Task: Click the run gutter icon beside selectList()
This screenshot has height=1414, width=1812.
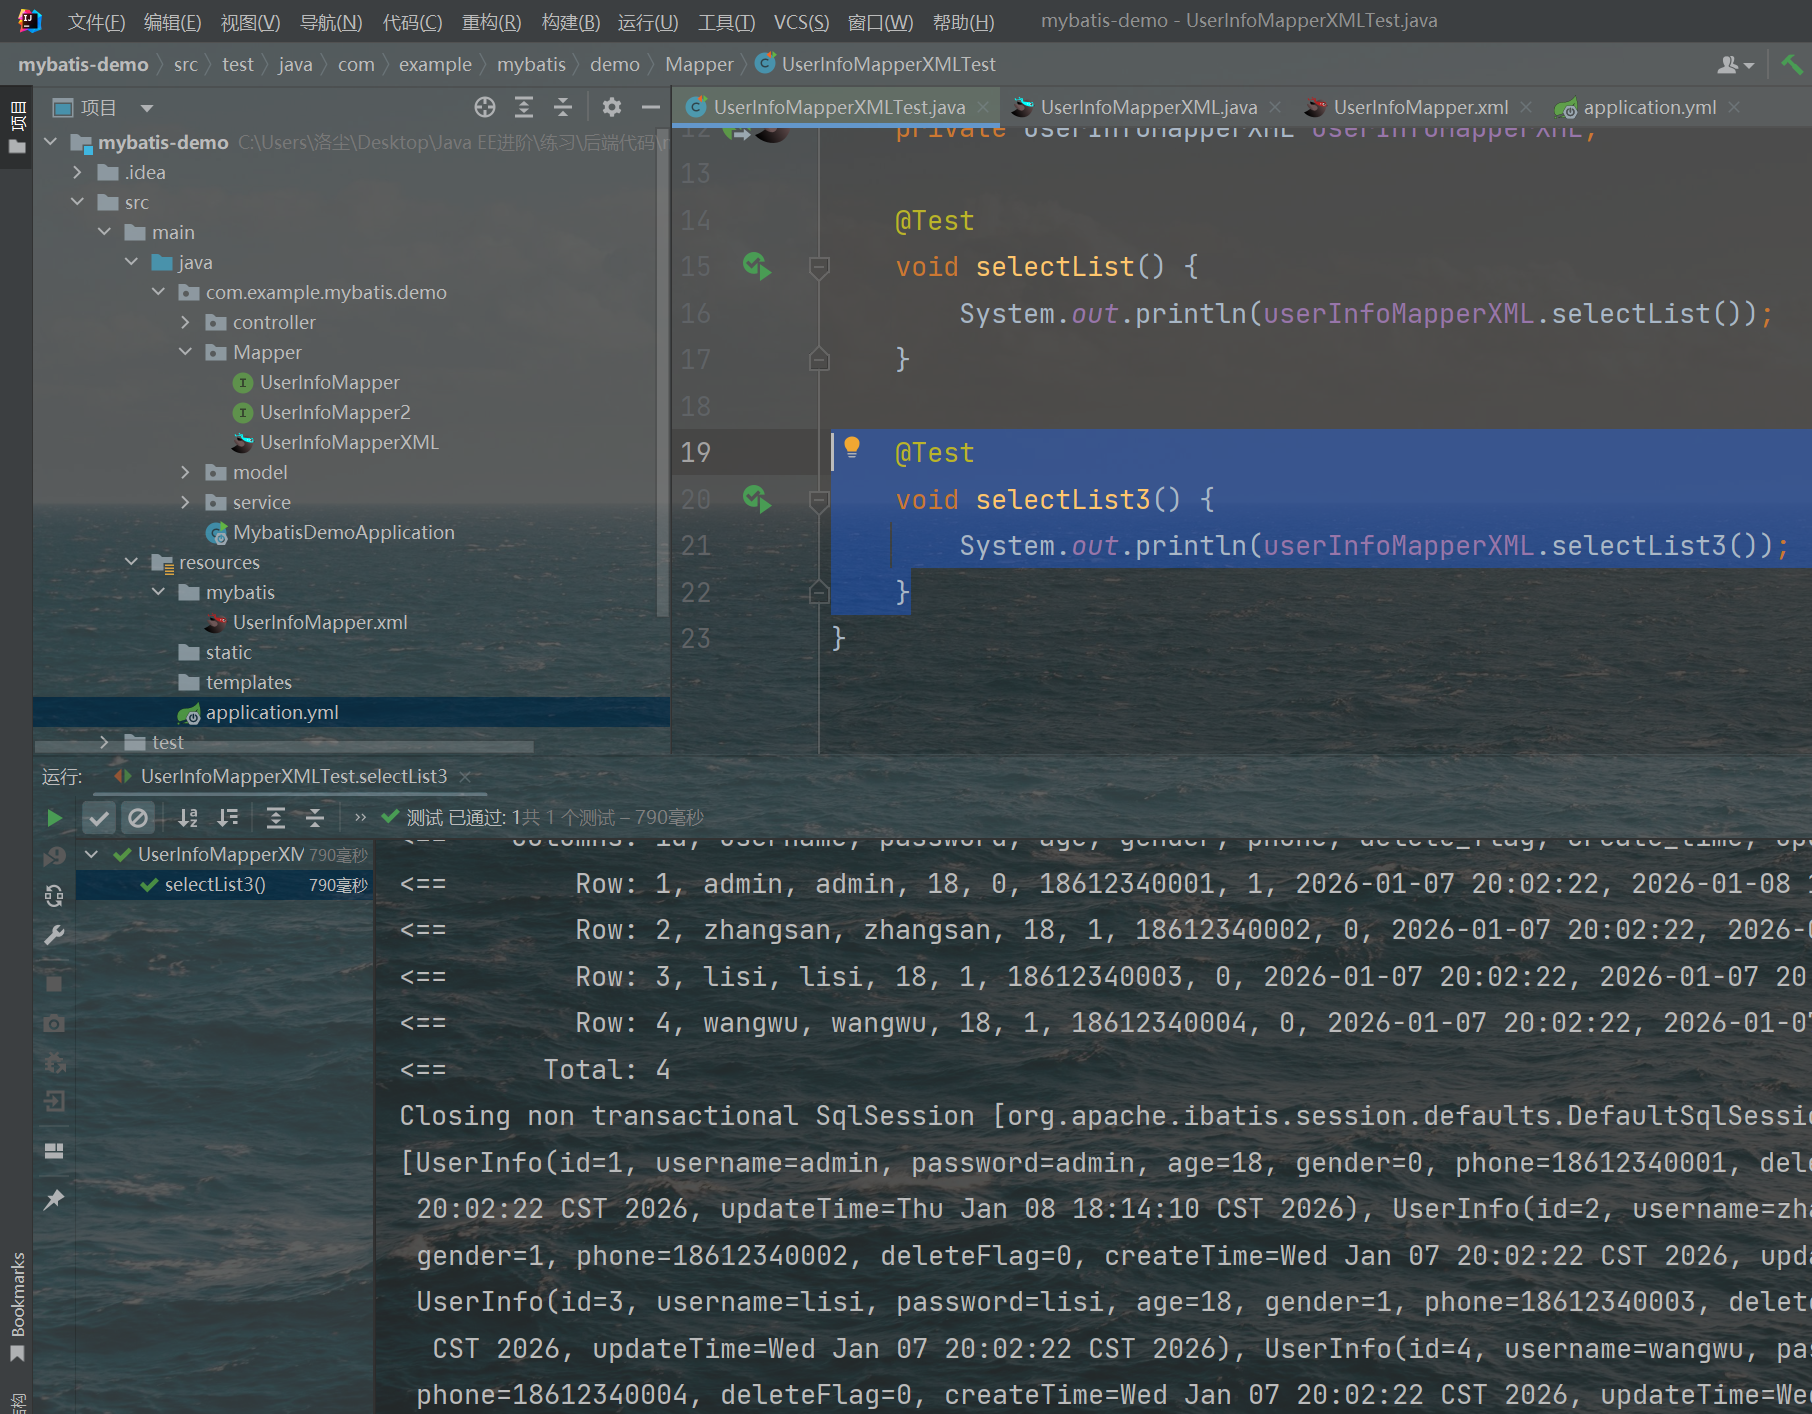Action: [757, 266]
